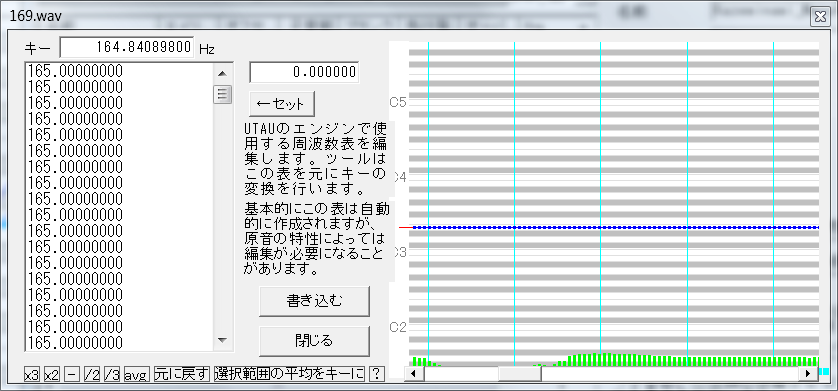The height and width of the screenshot is (391, 838).
Task: Click the graph horizontal scroll left arrow
Action: click(x=413, y=373)
